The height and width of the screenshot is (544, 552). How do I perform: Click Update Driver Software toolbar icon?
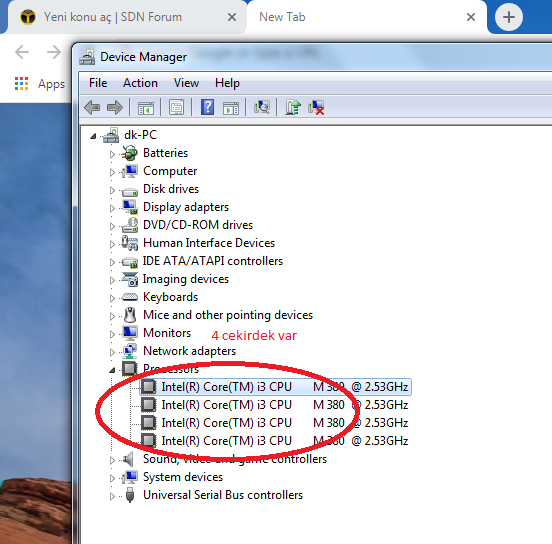(293, 107)
